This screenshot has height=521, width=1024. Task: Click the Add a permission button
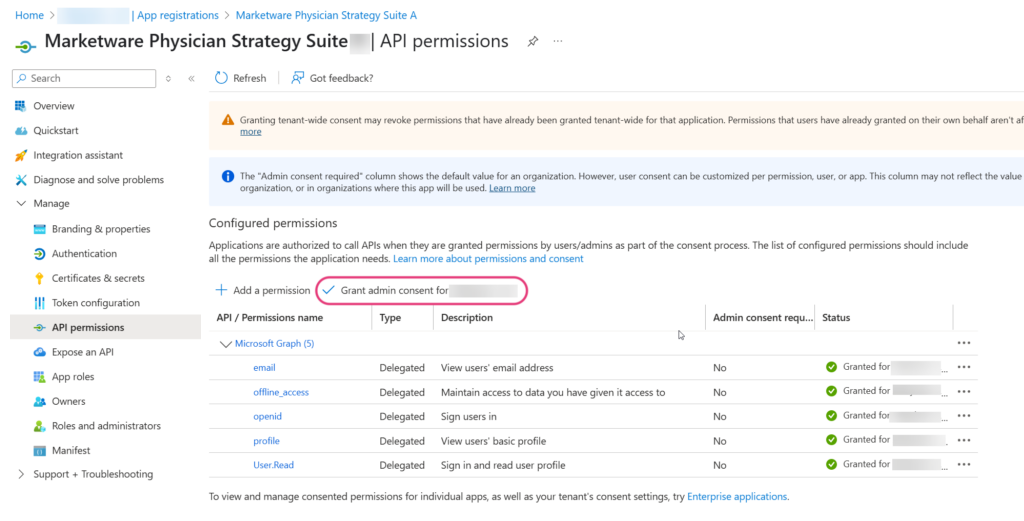[263, 291]
